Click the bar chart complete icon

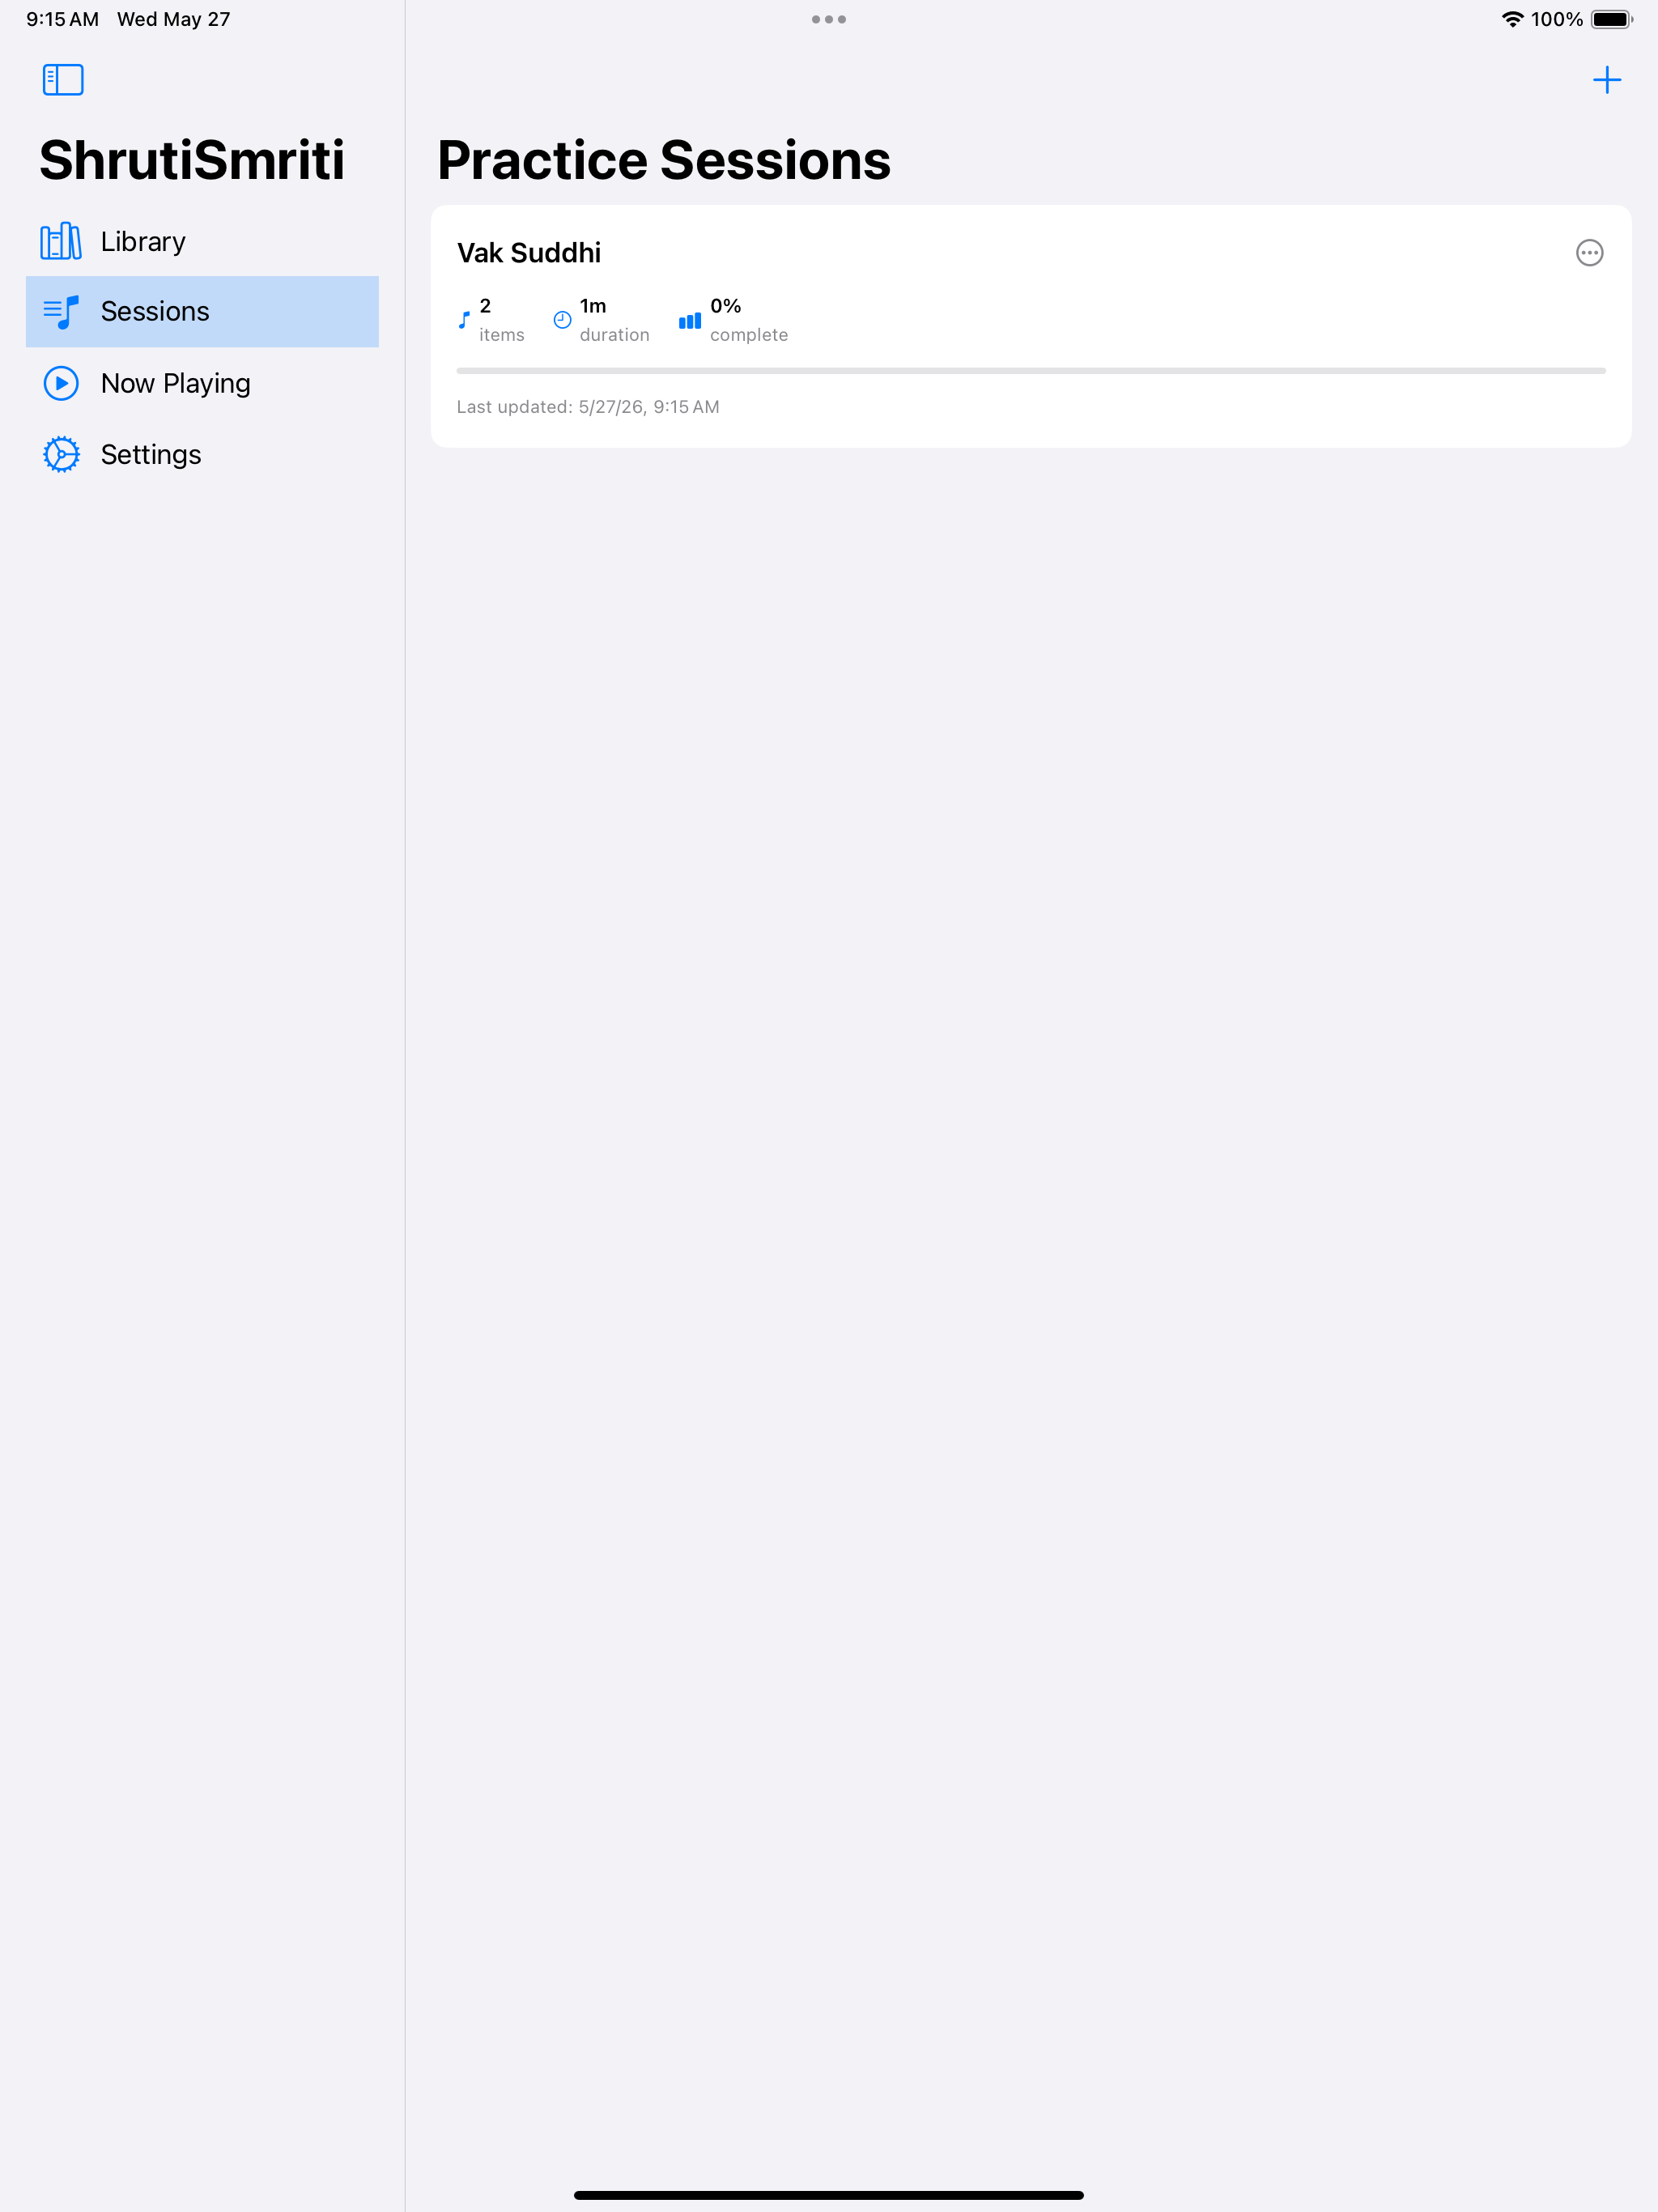pos(690,320)
